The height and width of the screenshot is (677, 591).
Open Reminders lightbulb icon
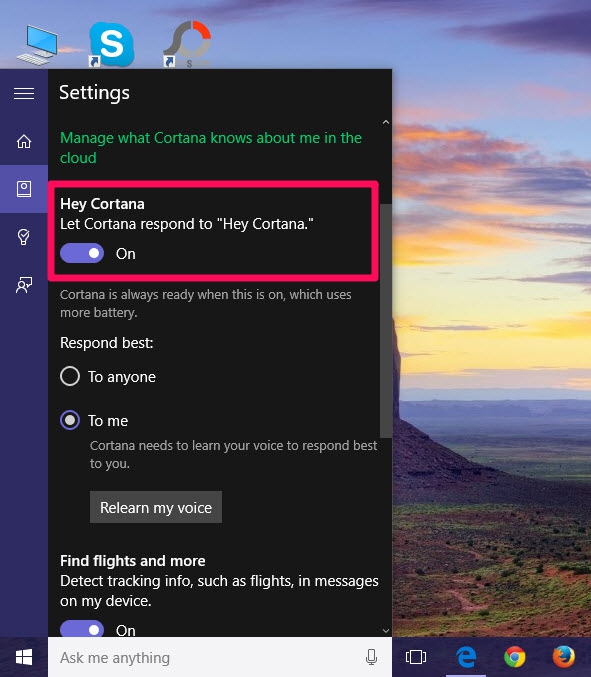point(24,237)
